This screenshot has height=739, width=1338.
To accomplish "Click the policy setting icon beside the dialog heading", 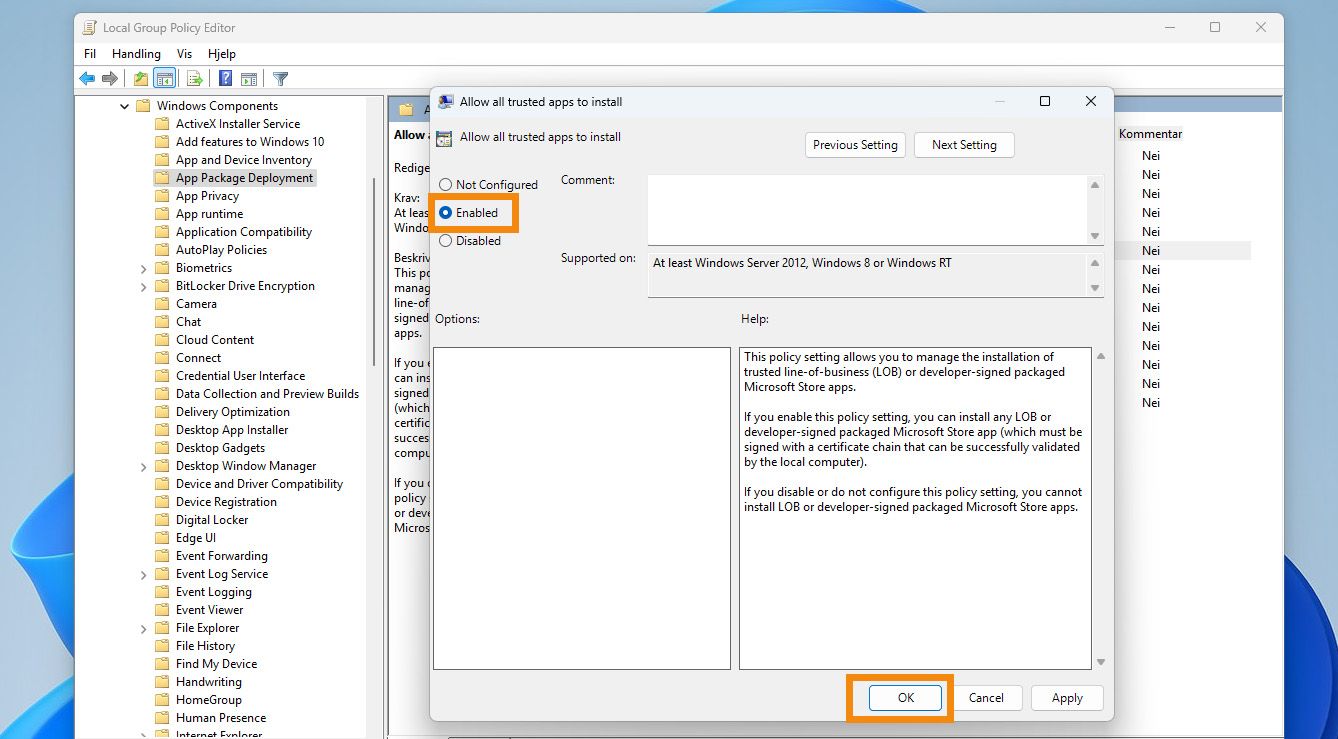I will tap(444, 138).
